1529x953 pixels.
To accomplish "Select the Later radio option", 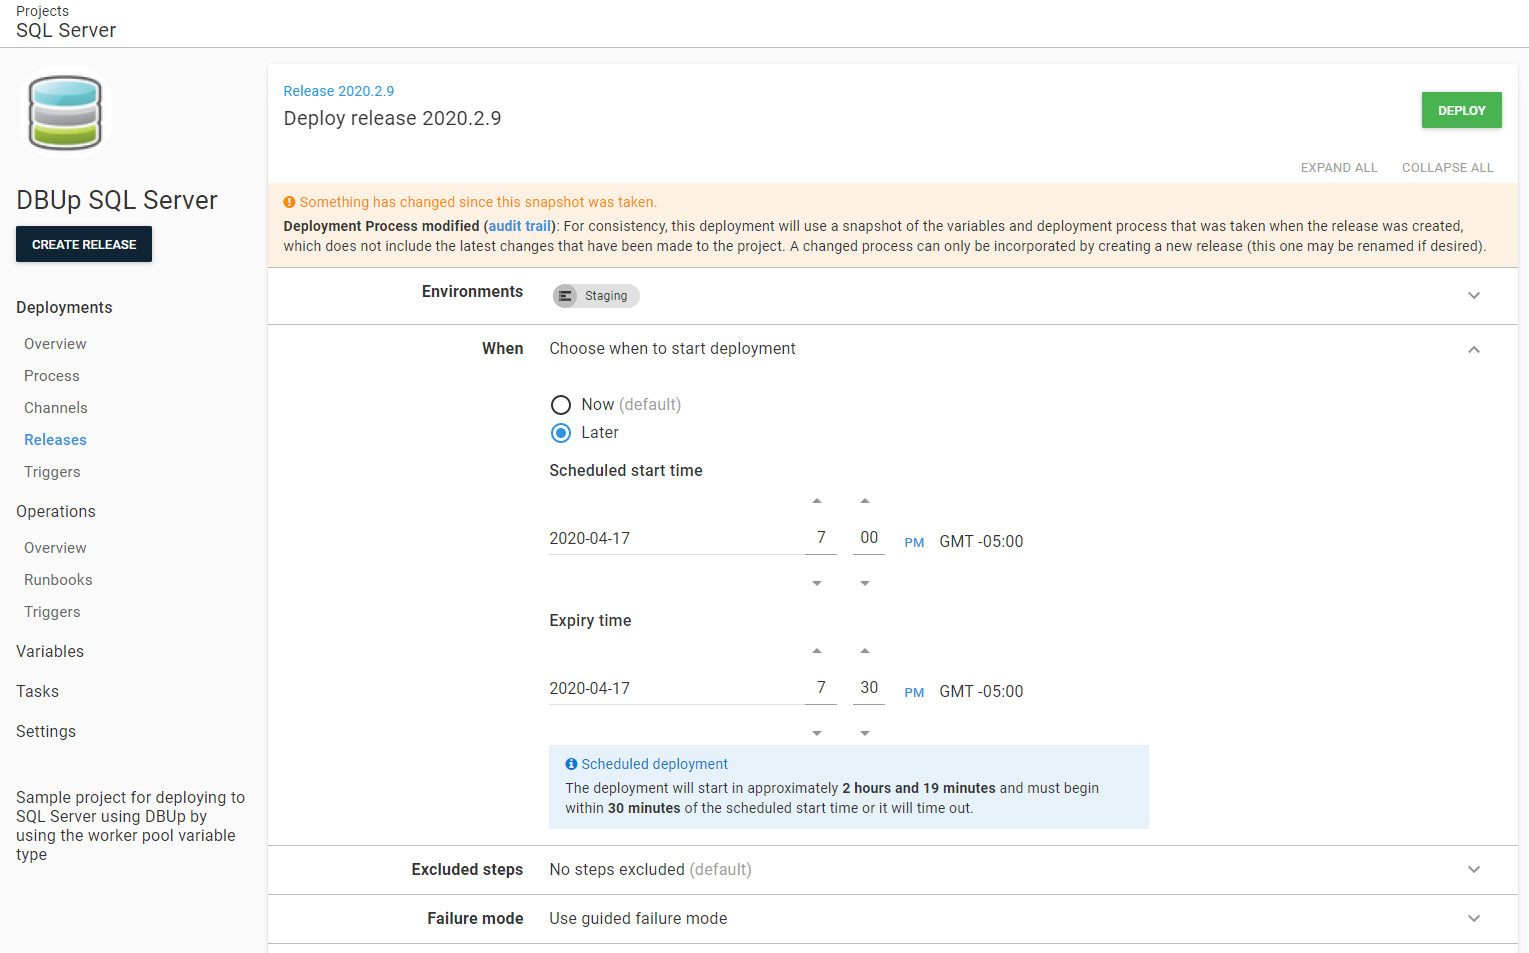I will (561, 433).
